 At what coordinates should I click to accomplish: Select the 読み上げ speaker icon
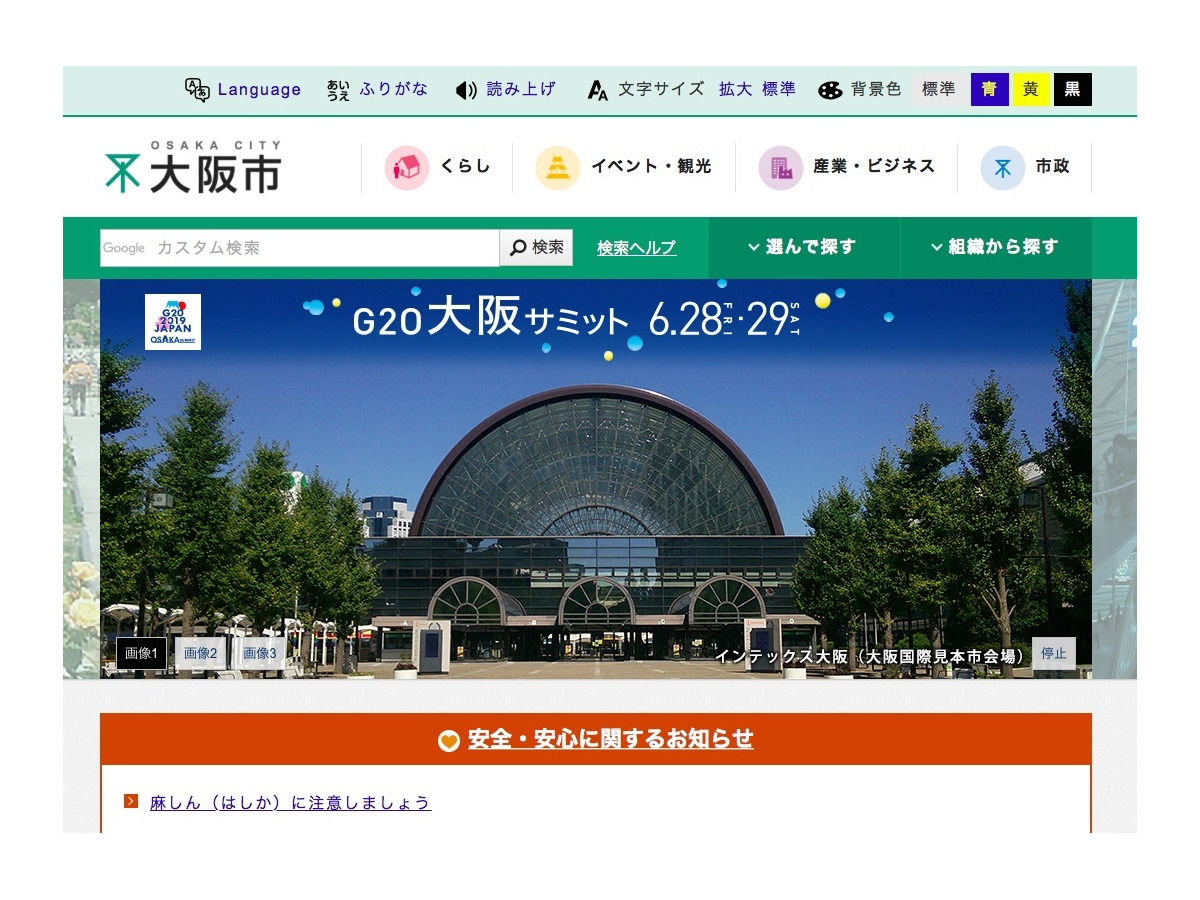464,89
